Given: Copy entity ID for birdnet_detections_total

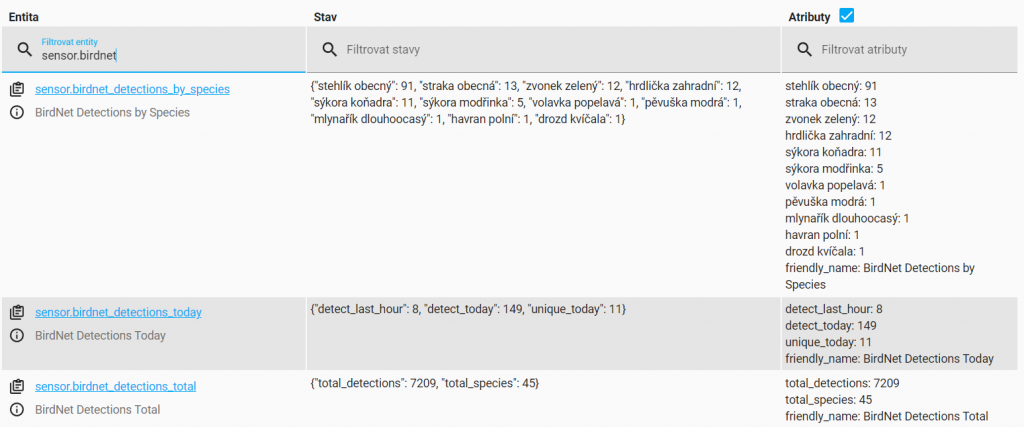Looking at the screenshot, I should pyautogui.click(x=18, y=387).
